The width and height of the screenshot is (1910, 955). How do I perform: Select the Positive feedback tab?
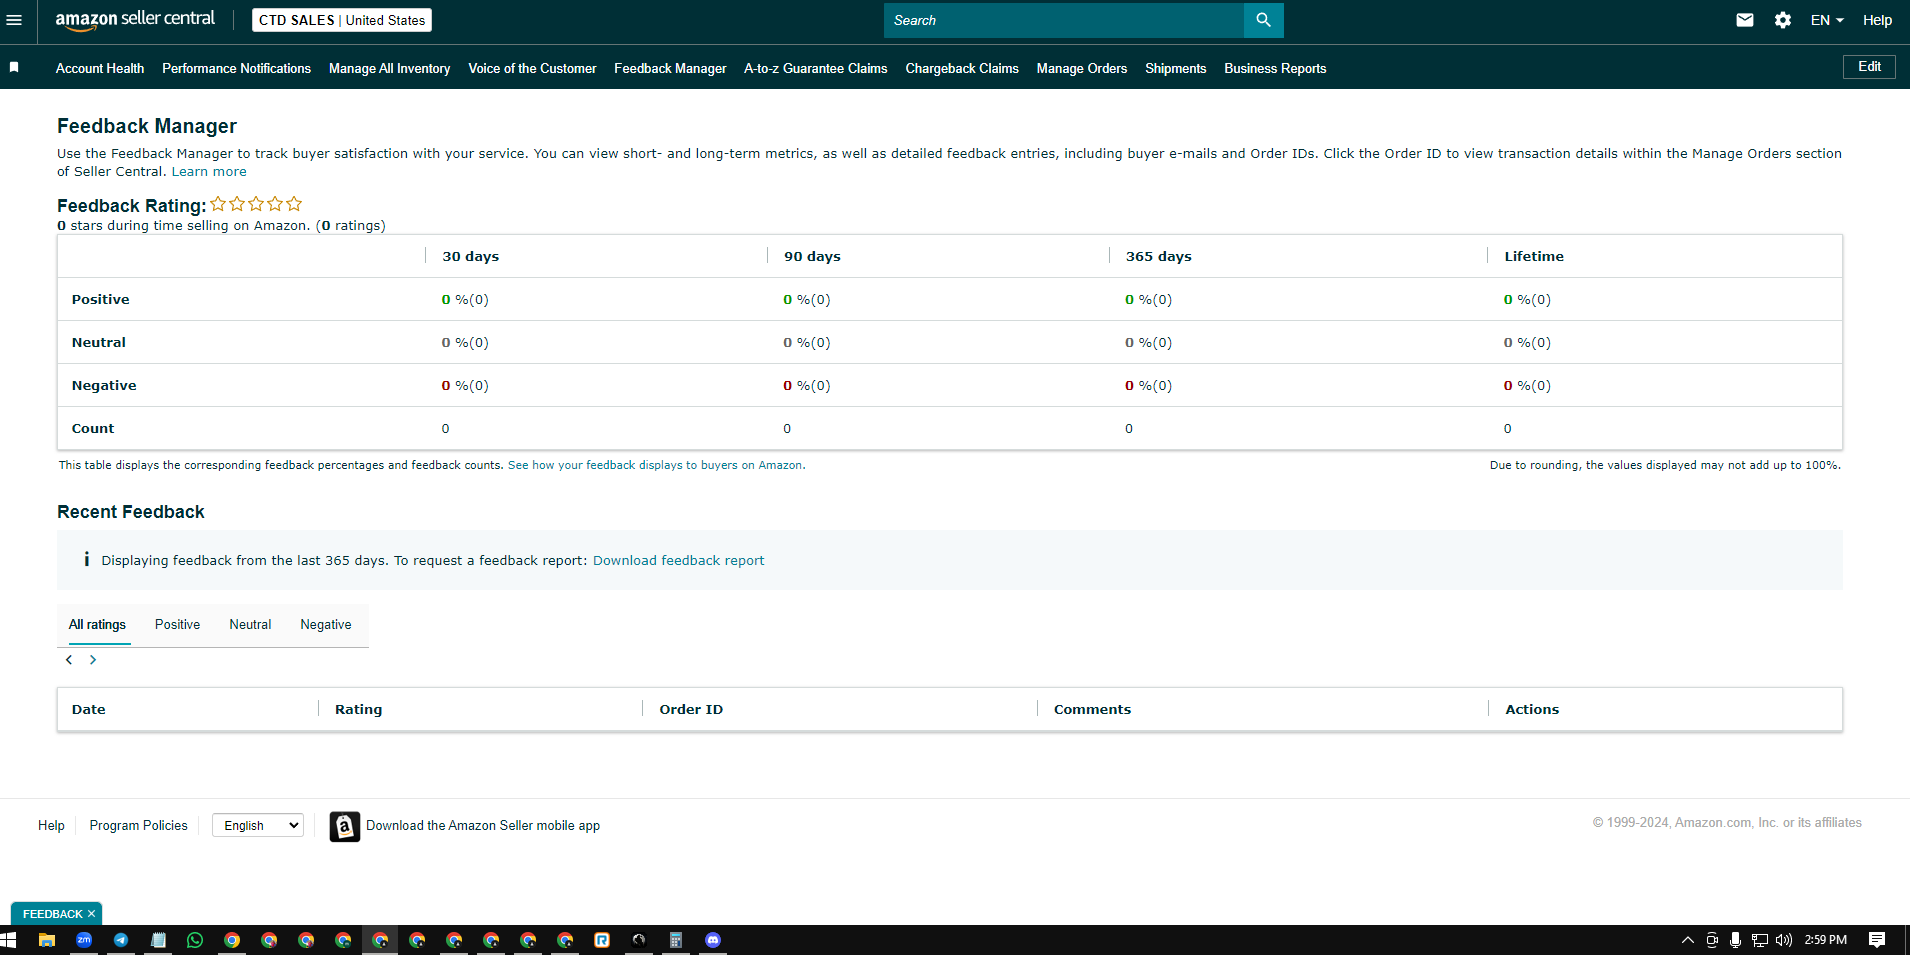[177, 624]
